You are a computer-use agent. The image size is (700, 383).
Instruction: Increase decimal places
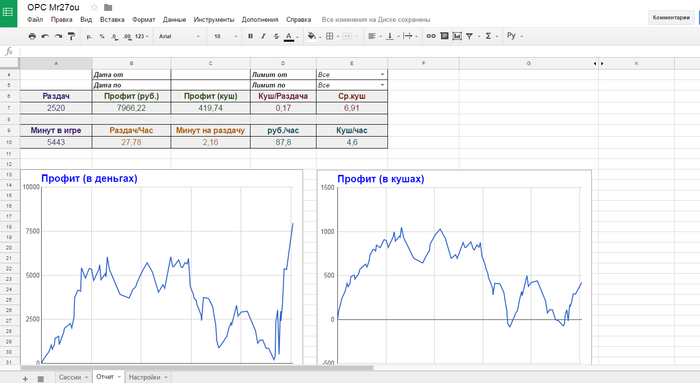(x=127, y=37)
